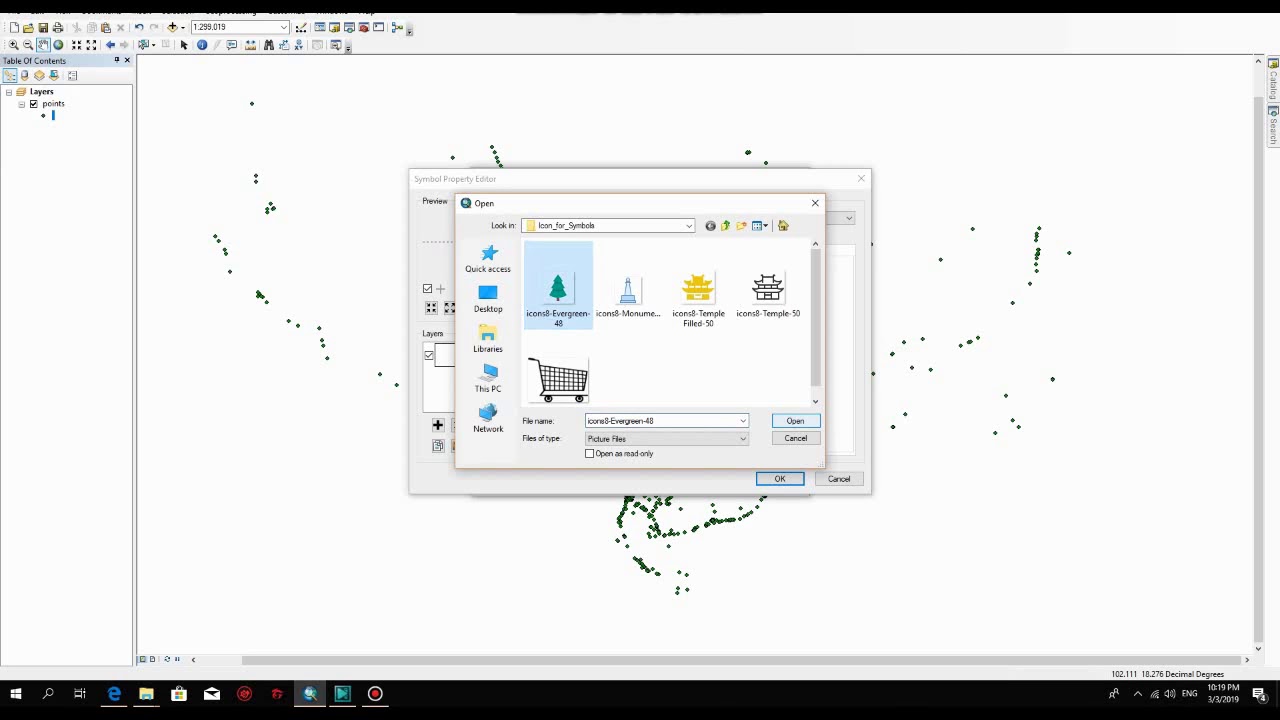Click the file list vertical scrollbar
The height and width of the screenshot is (720, 1280).
(815, 318)
